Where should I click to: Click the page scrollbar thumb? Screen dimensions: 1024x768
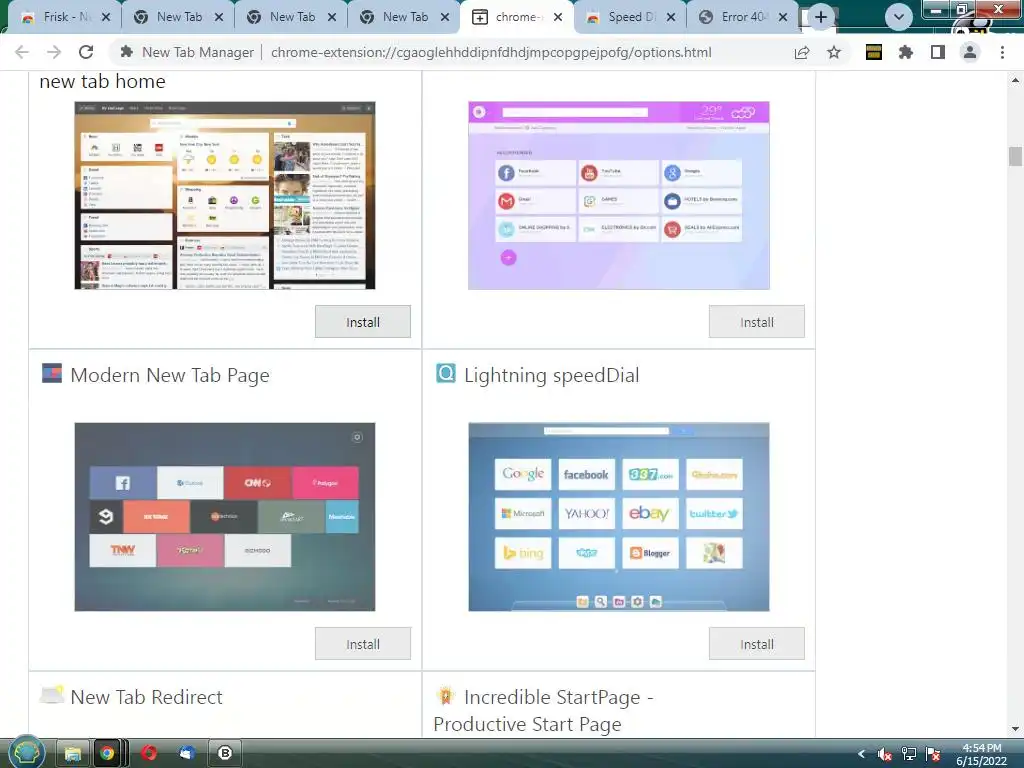1015,157
